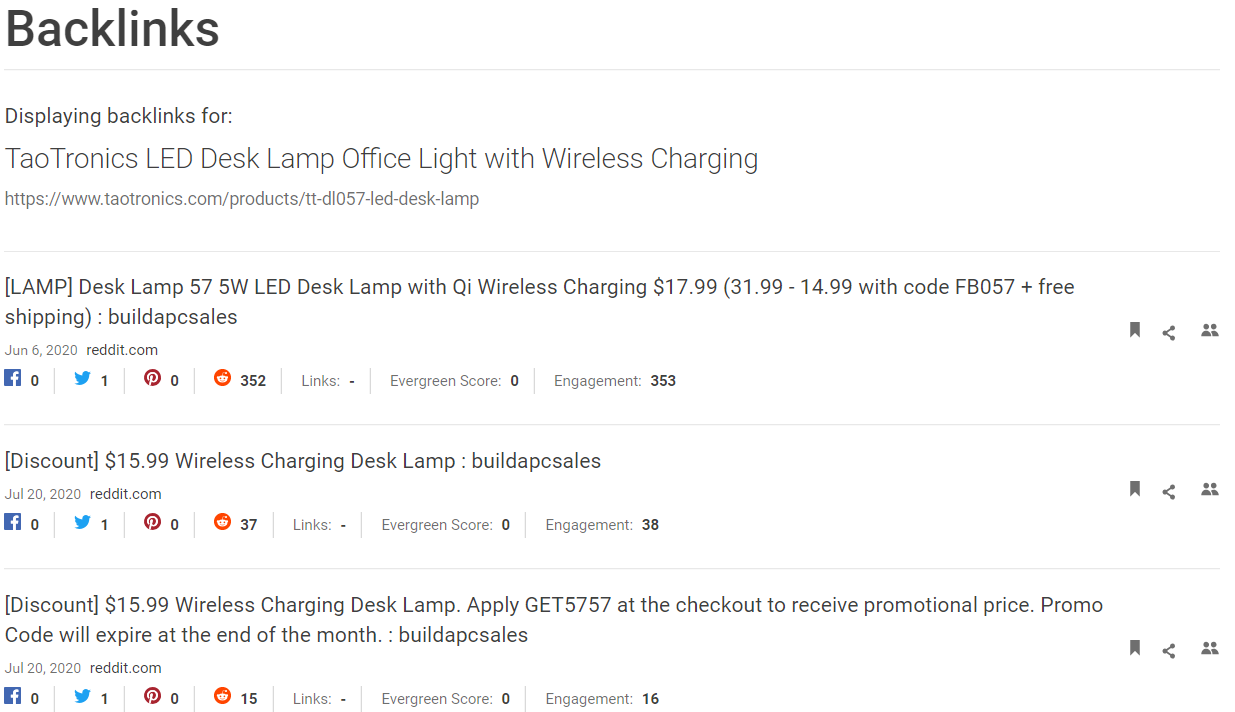Screen dimensions: 1235x712
Task: View sharers icon for GET5757 result
Action: (1210, 648)
